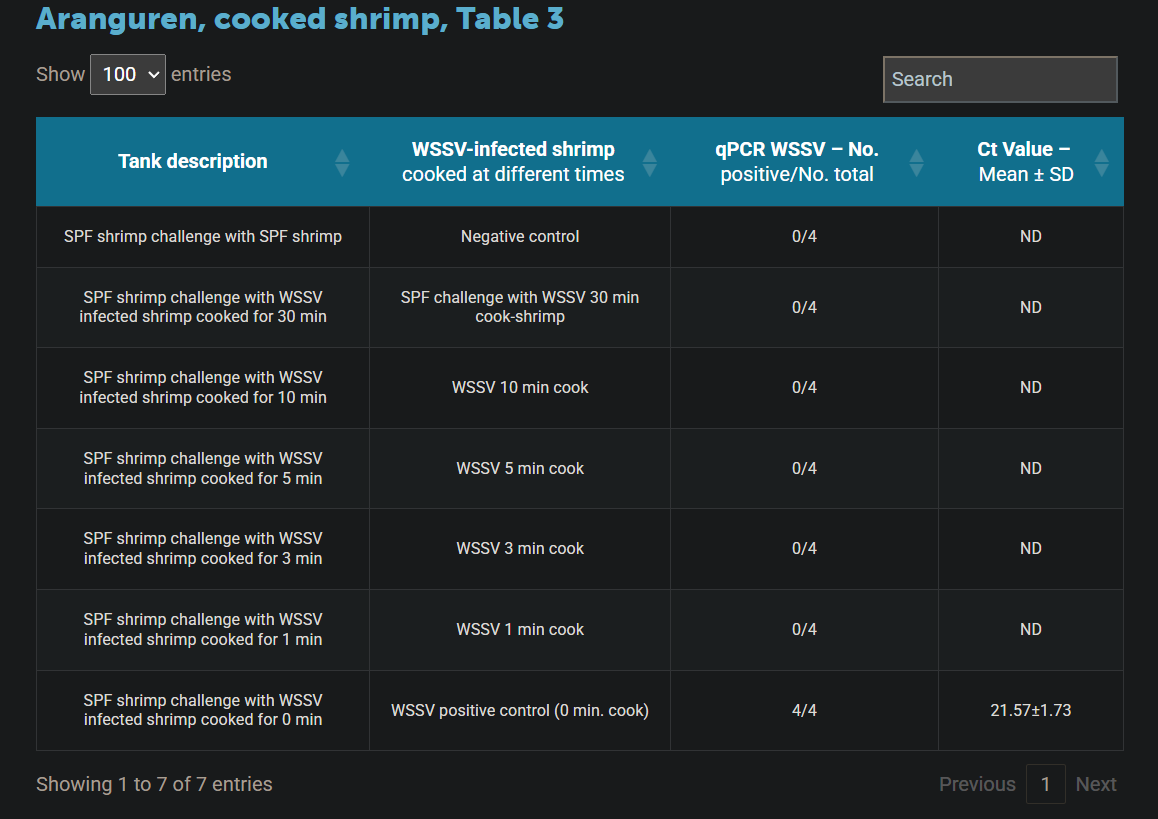
Task: Click the 4/4 qPCR result cell
Action: point(804,710)
